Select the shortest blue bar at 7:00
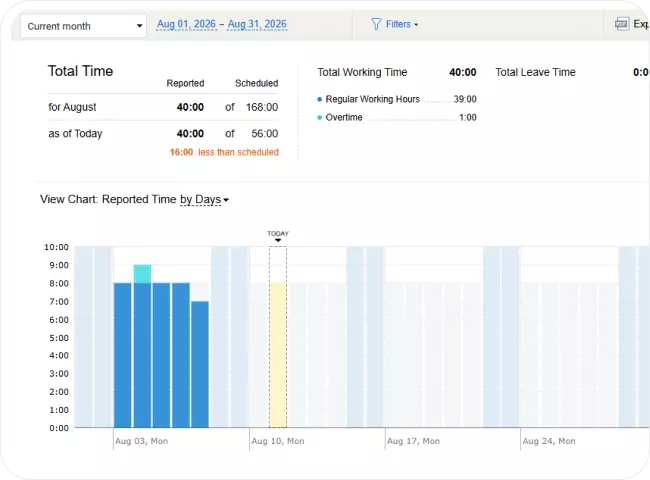The image size is (650, 480). pyautogui.click(x=200, y=364)
